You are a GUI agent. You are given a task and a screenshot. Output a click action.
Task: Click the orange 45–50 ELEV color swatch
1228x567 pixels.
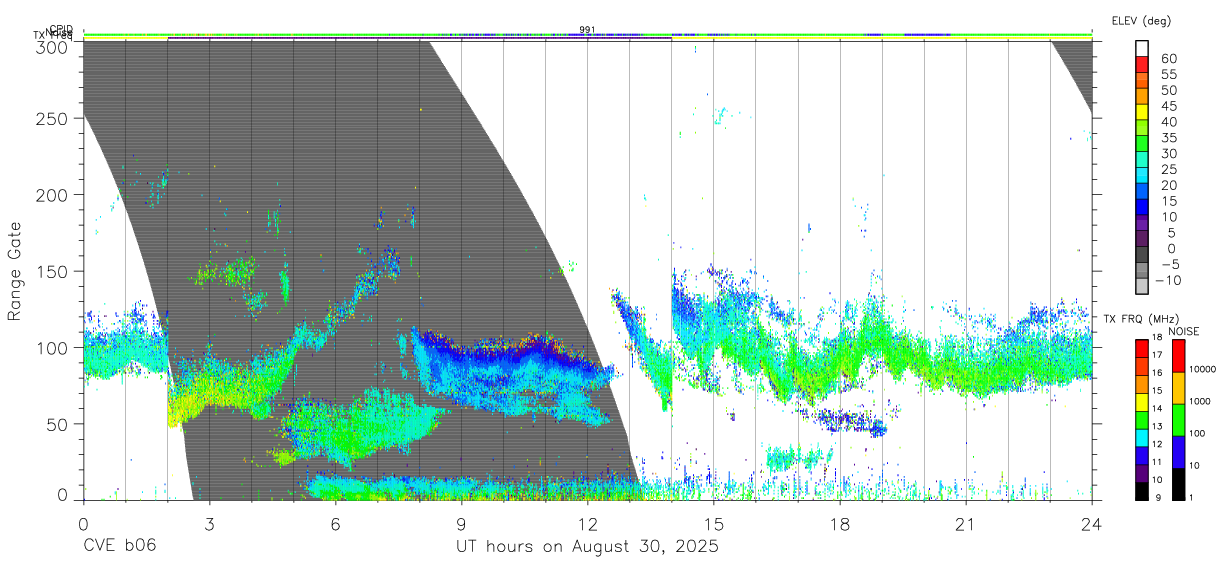pyautogui.click(x=1141, y=98)
